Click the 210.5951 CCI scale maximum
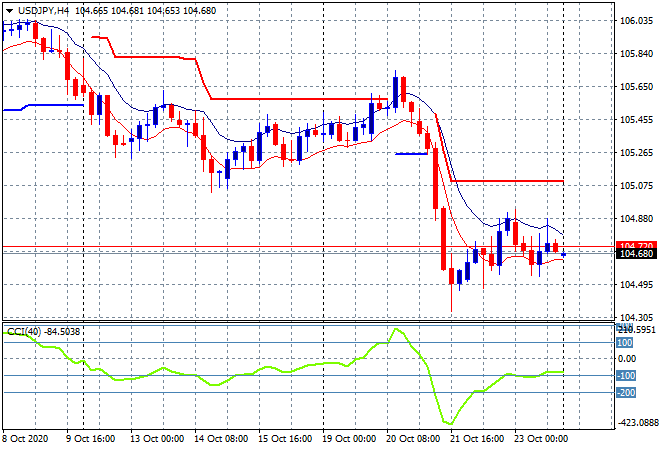Screen dimensions: 660x450 636,329
